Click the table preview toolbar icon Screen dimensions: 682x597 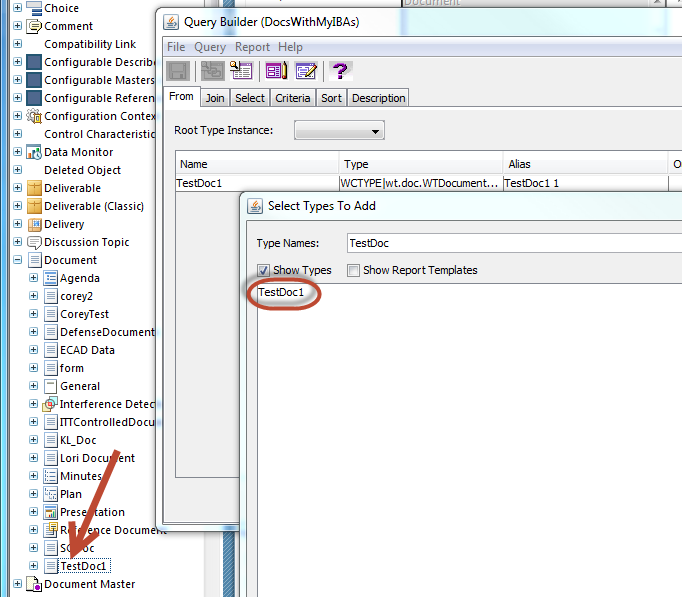pyautogui.click(x=241, y=71)
